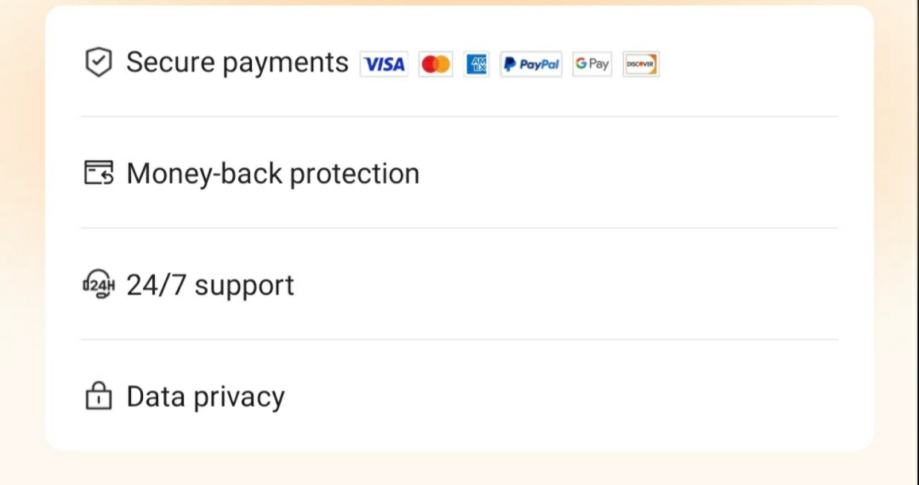This screenshot has width=919, height=485.
Task: Click the padlock icon beside Data privacy
Action: (98, 397)
